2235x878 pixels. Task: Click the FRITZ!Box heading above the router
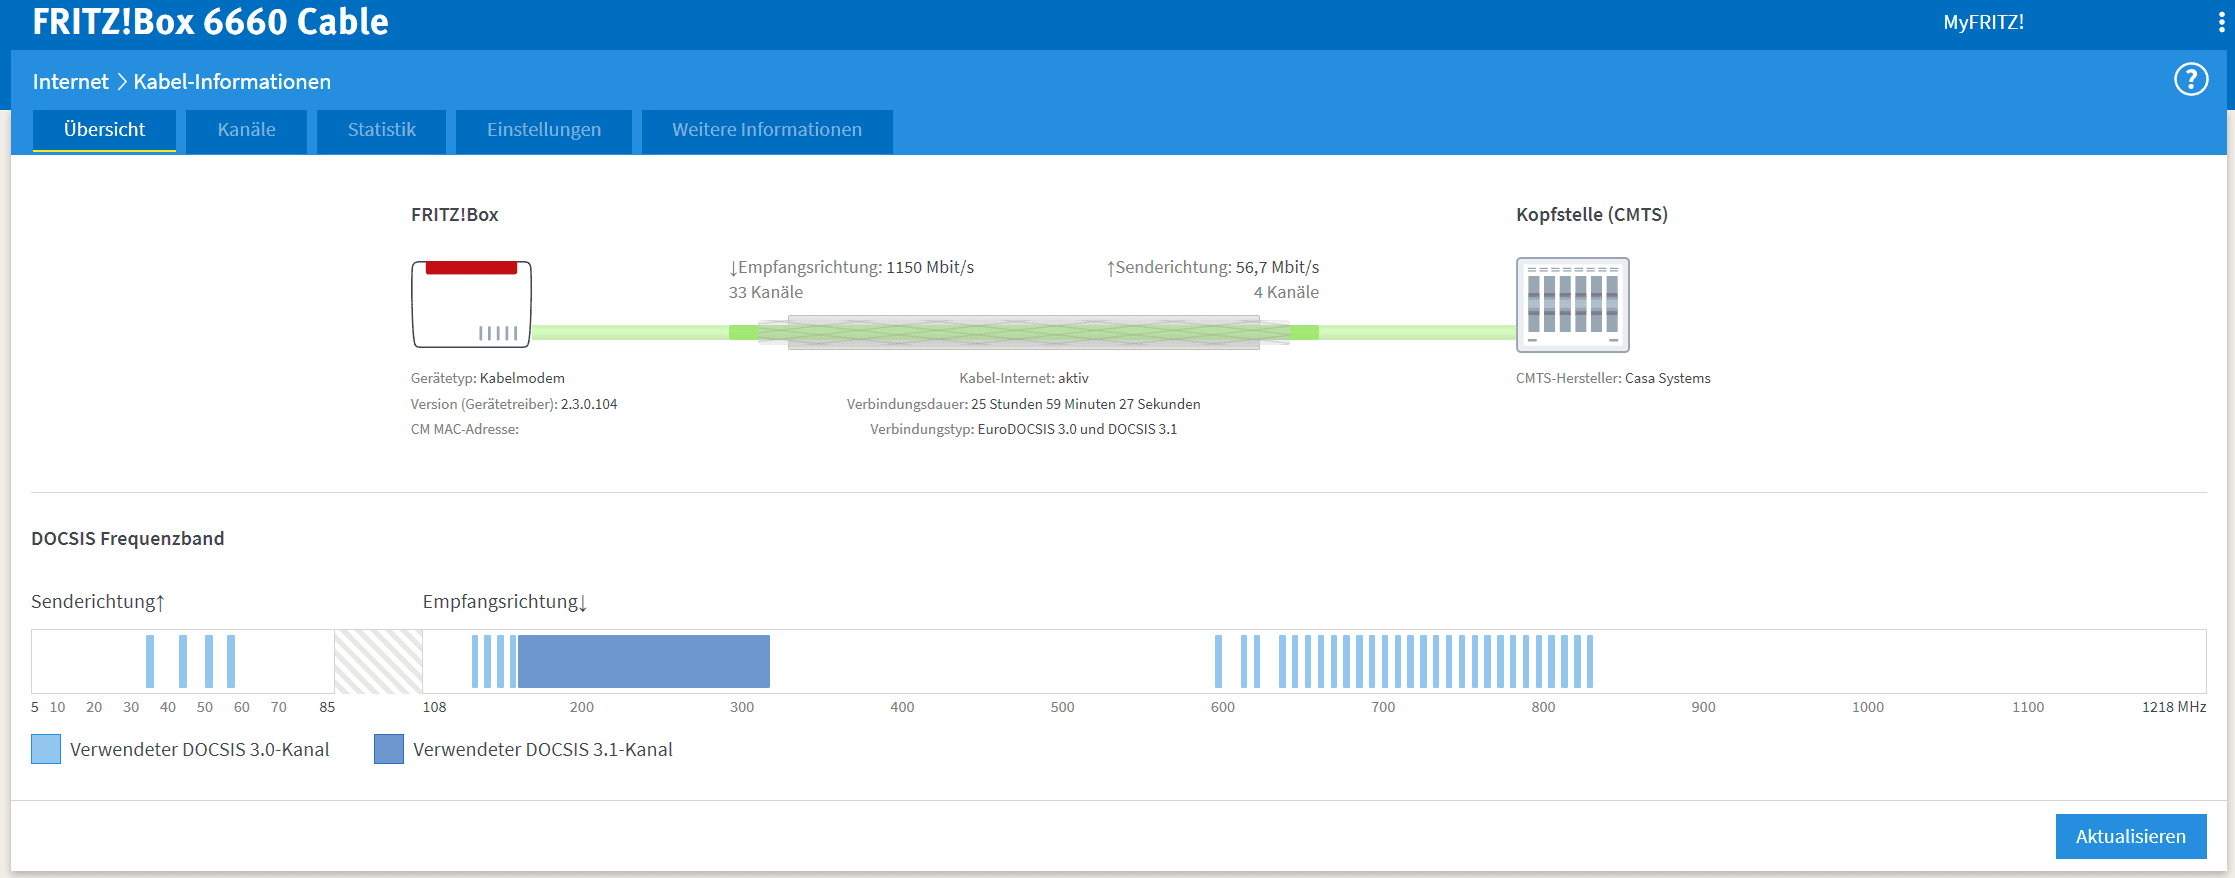pyautogui.click(x=454, y=214)
